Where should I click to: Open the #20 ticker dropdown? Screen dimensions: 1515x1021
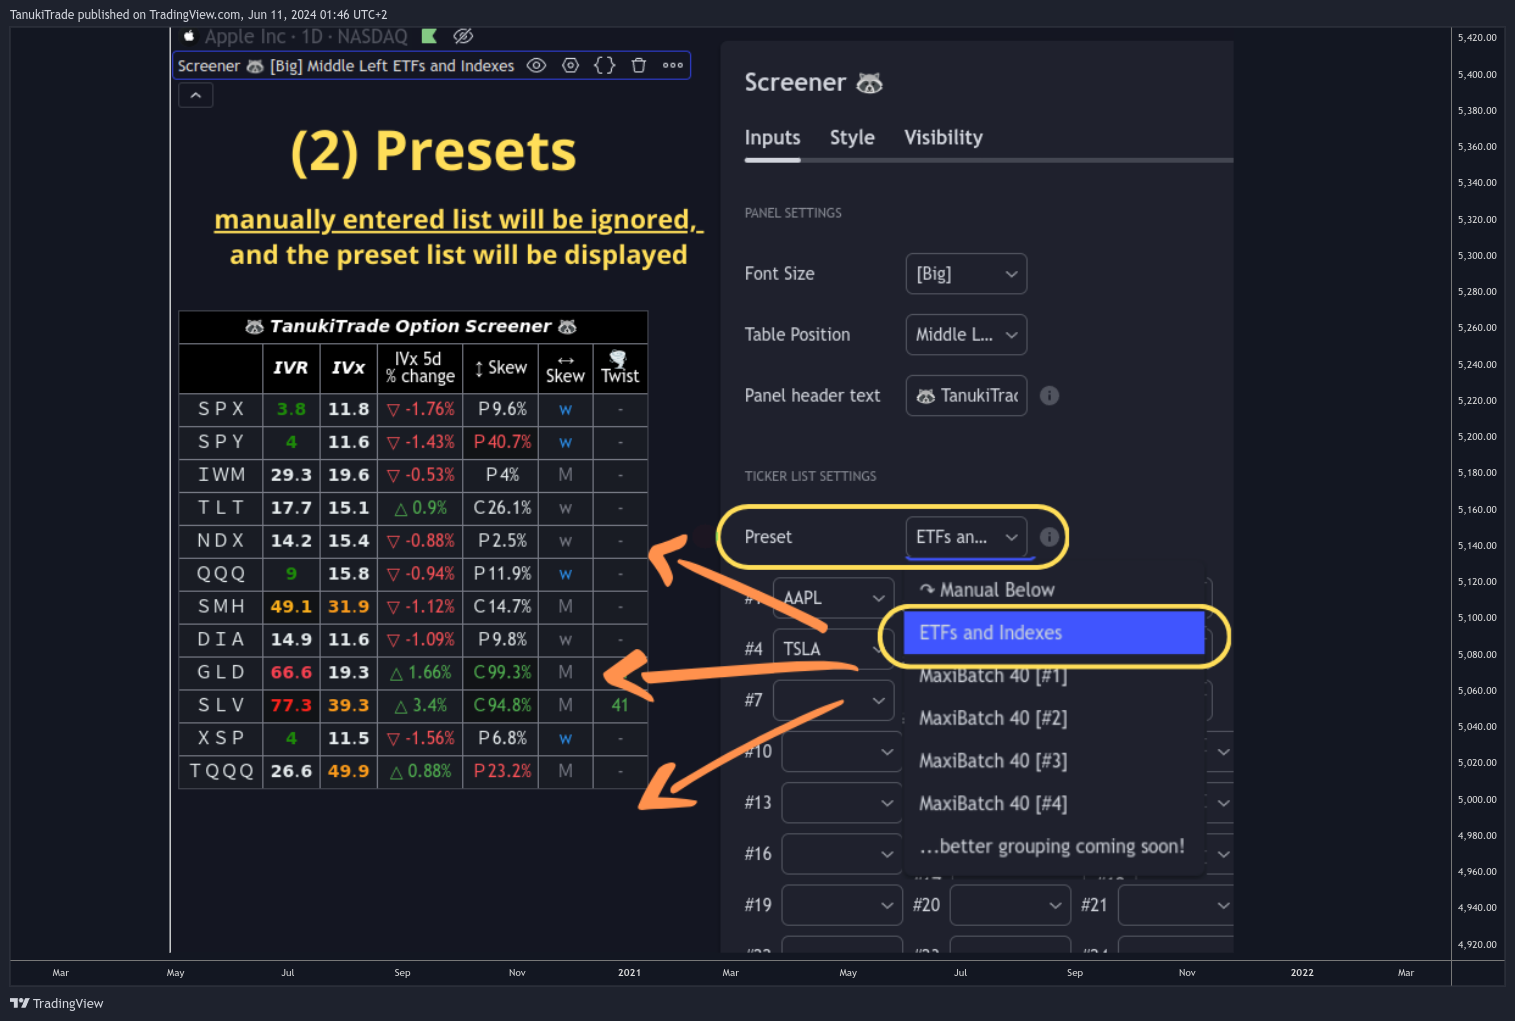(1010, 905)
